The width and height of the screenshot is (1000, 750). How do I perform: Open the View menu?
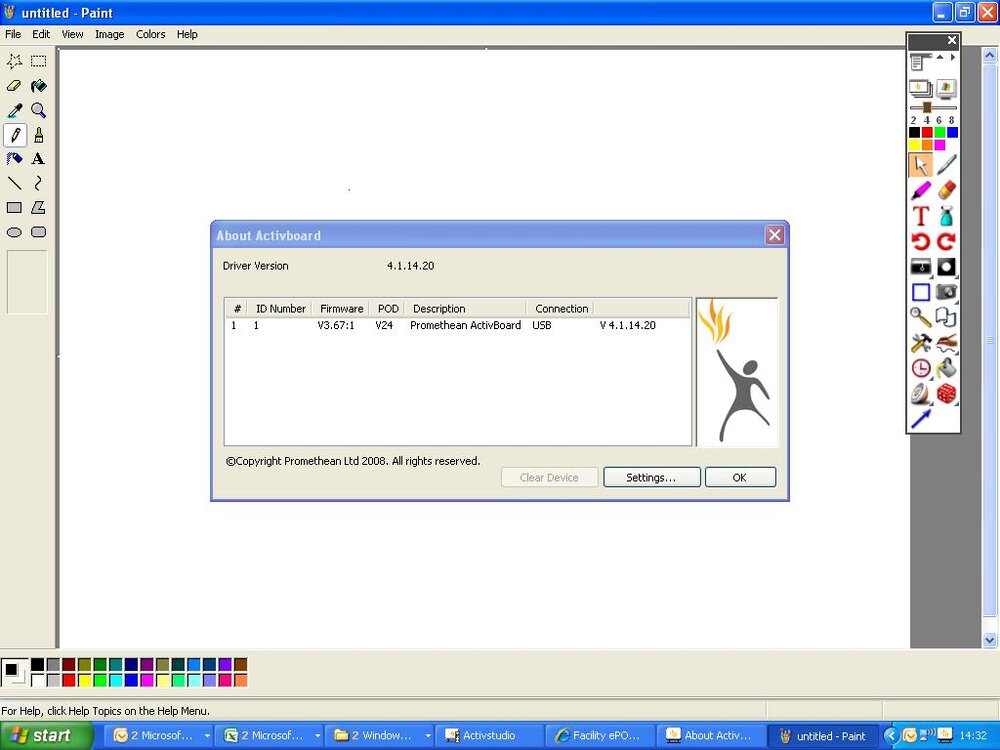pyautogui.click(x=72, y=34)
